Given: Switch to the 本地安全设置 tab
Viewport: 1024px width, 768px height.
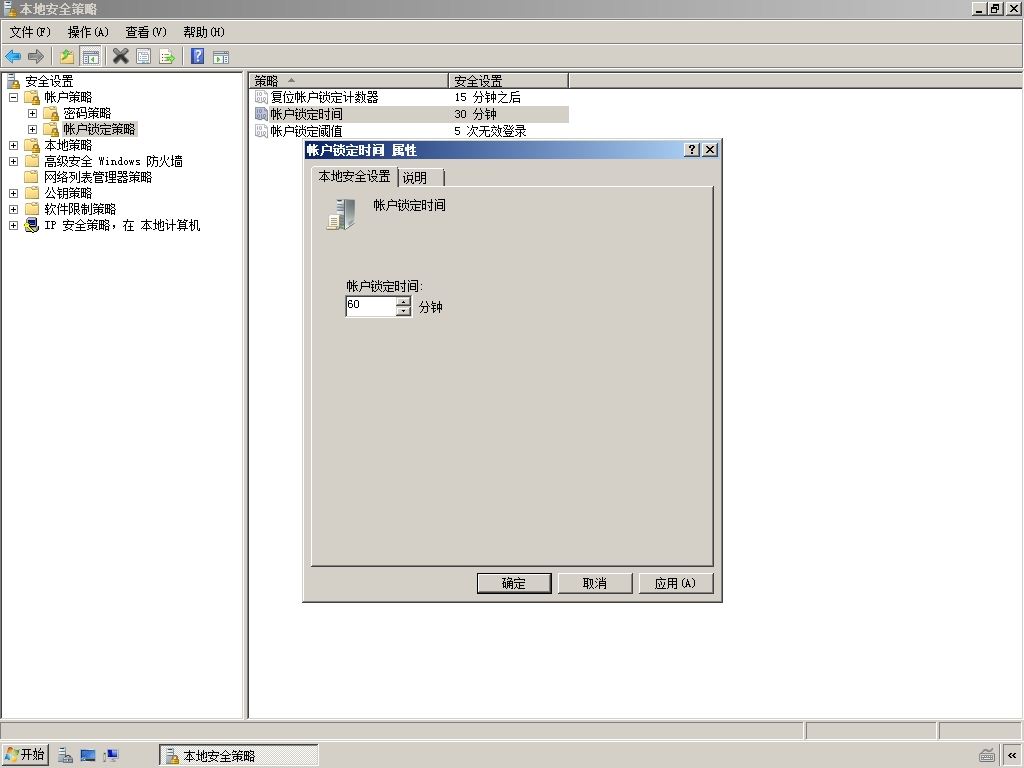Looking at the screenshot, I should (355, 176).
